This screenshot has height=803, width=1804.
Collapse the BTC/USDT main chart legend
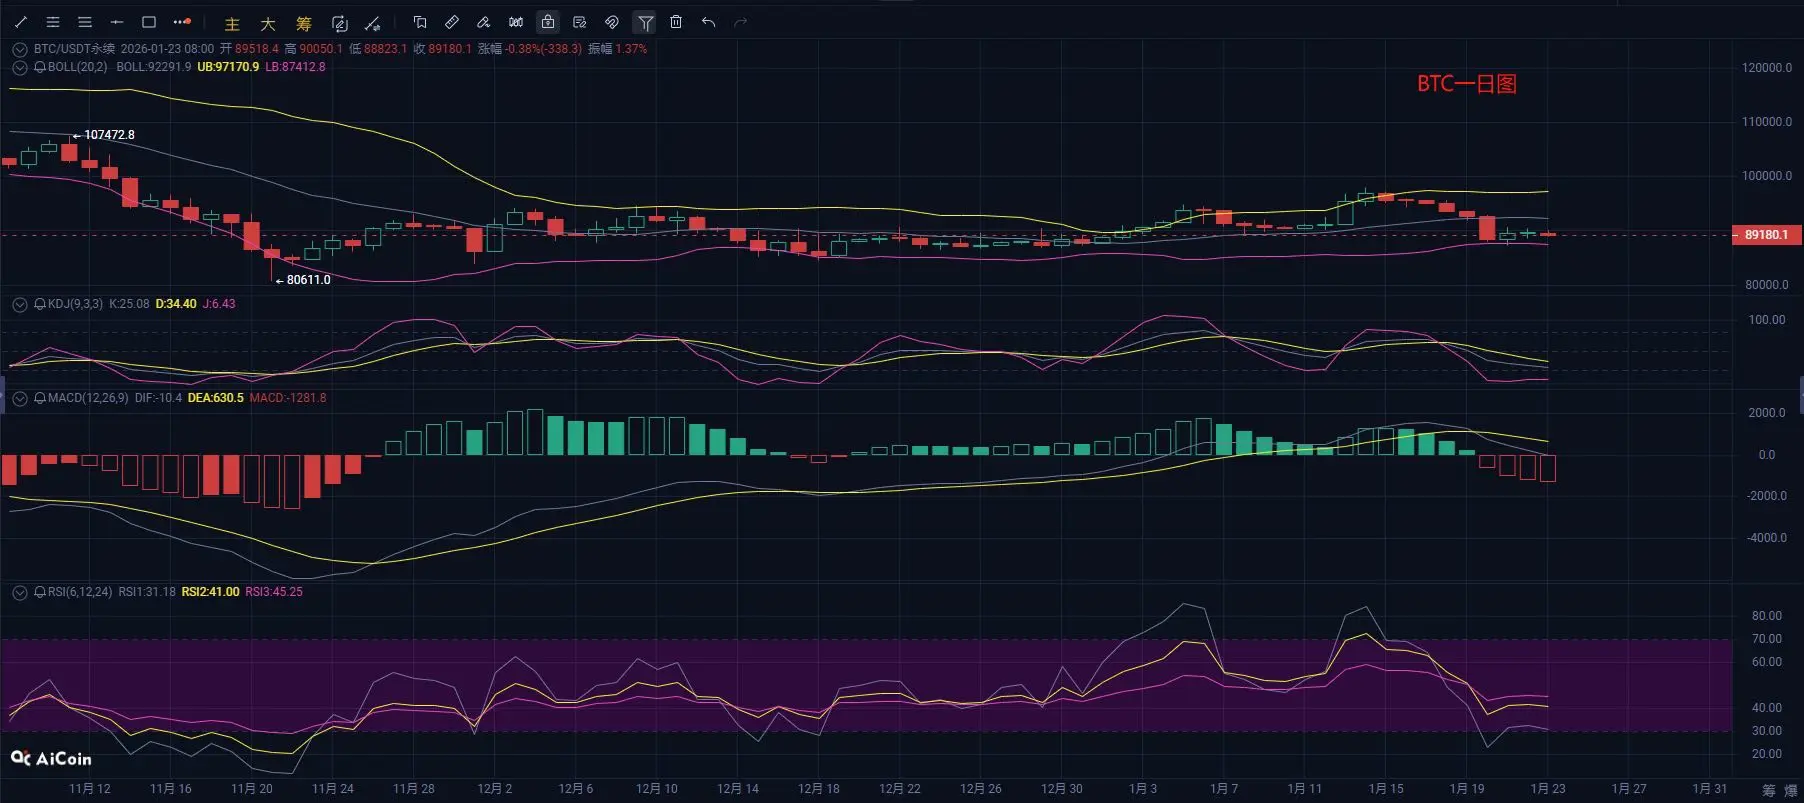coord(20,49)
